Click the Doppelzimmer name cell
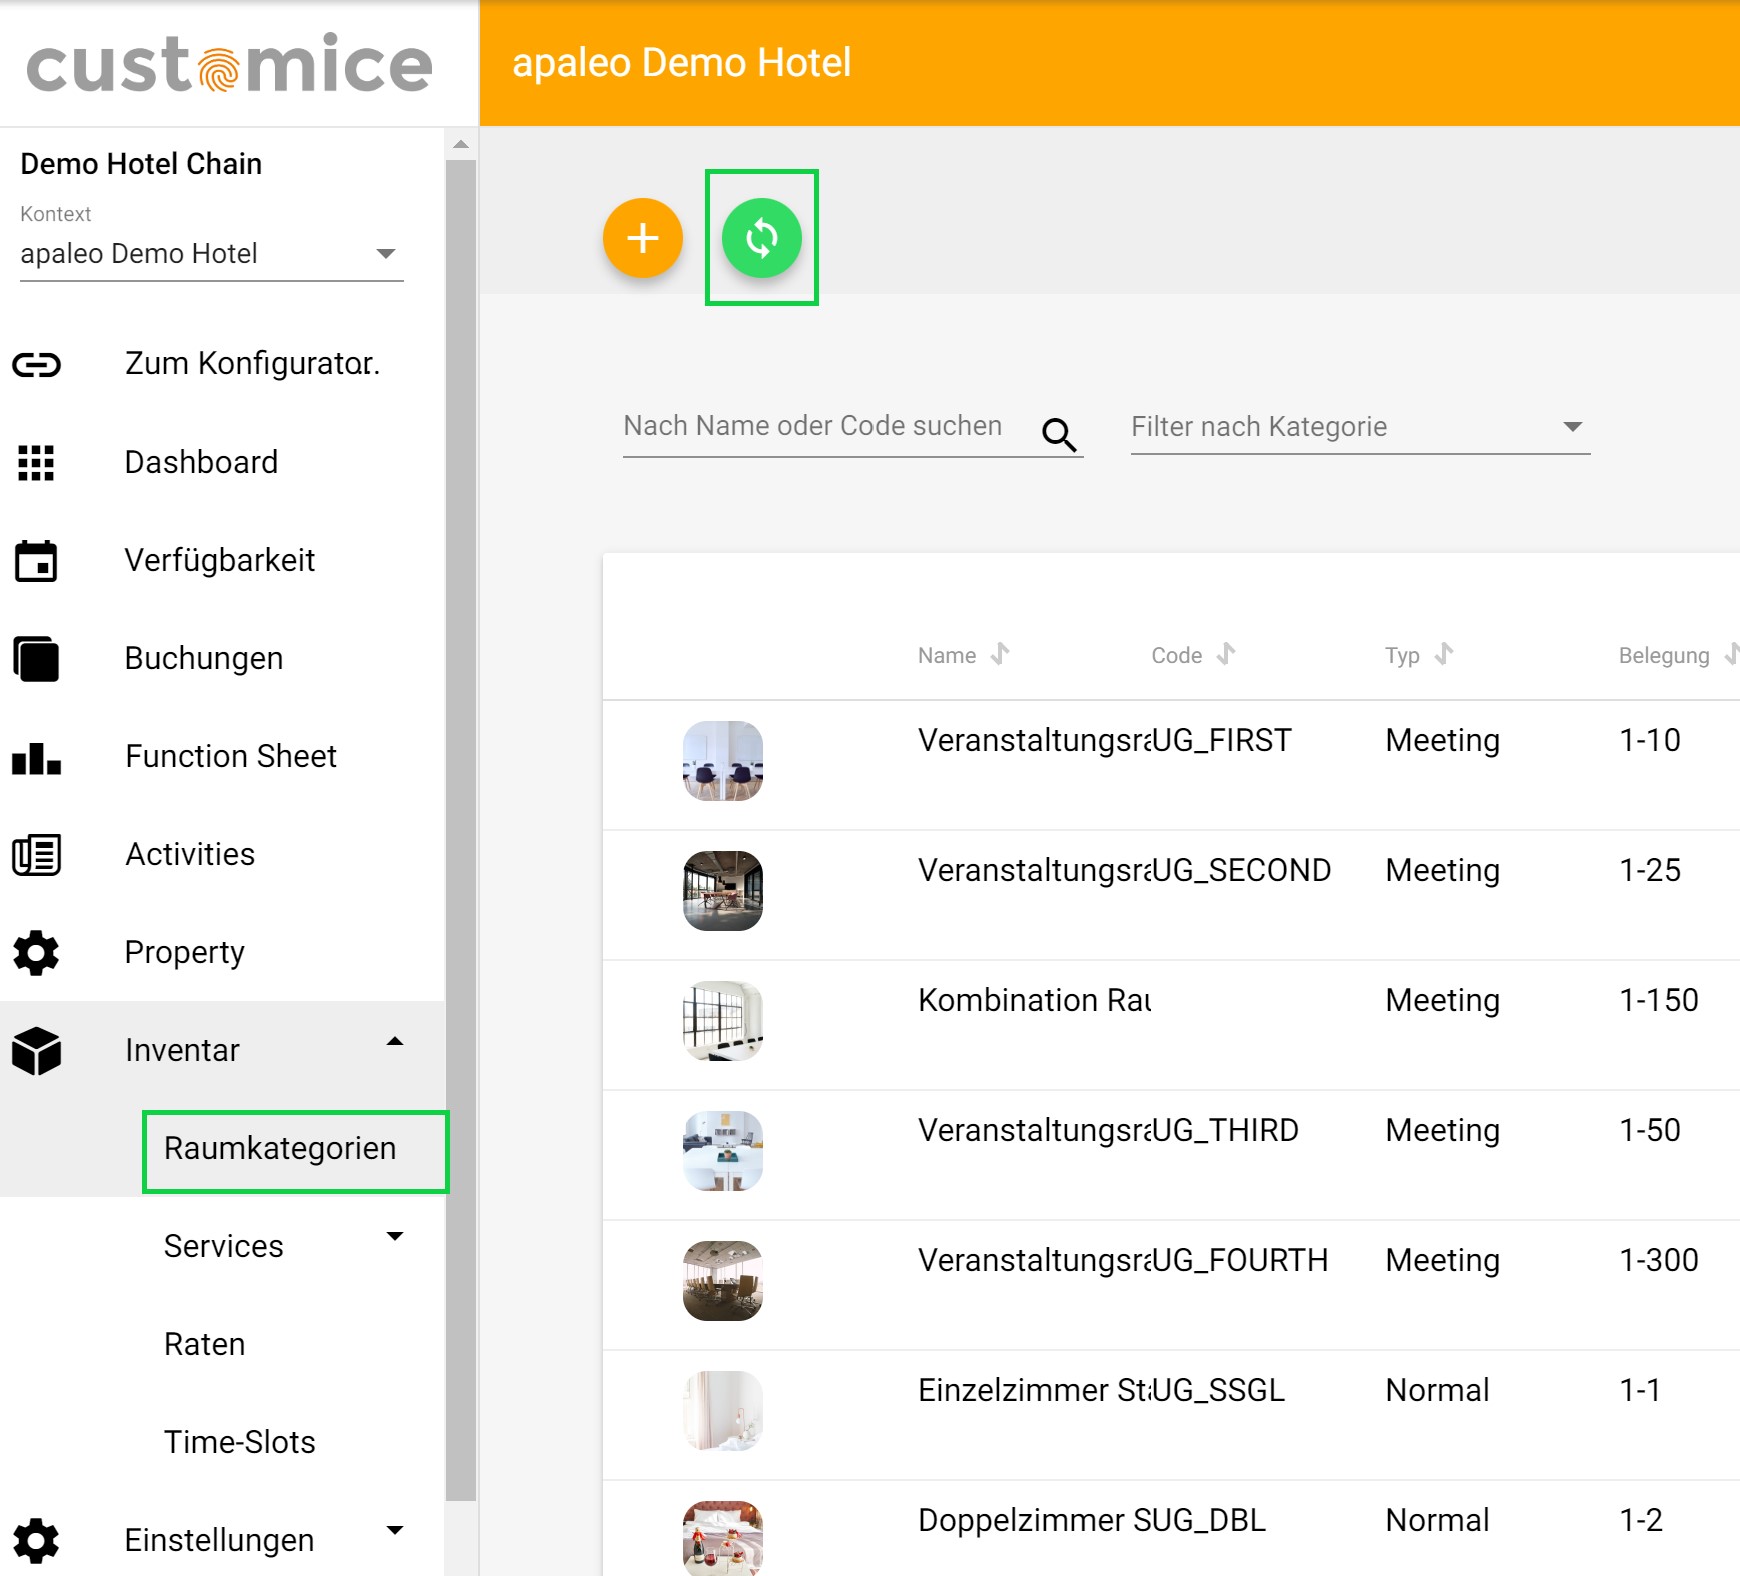Screen dimensions: 1740x1576 point(1035,1521)
